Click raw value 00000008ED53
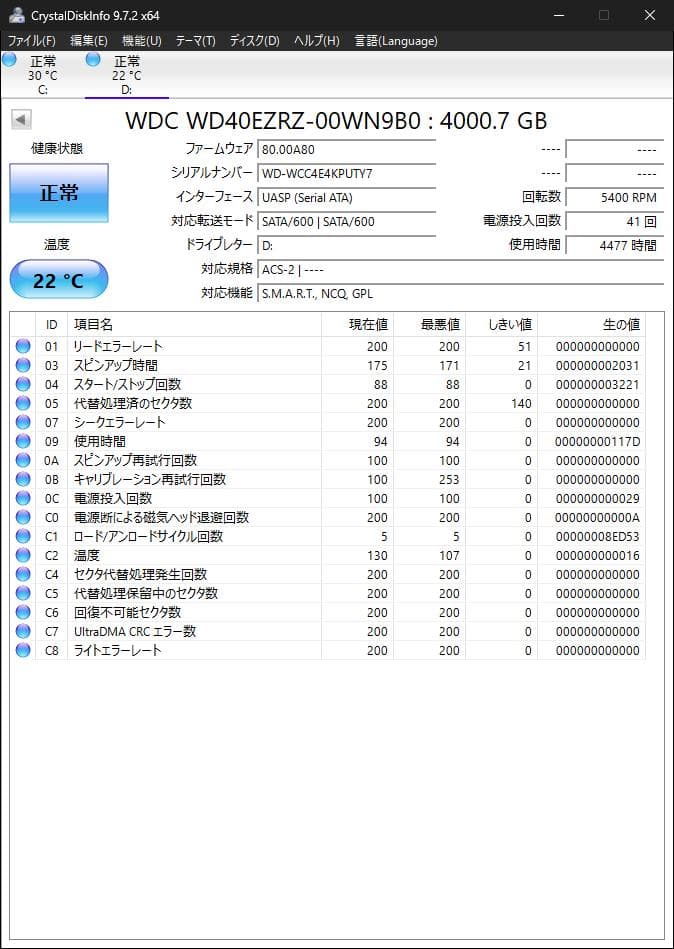This screenshot has width=674, height=949. tap(597, 536)
